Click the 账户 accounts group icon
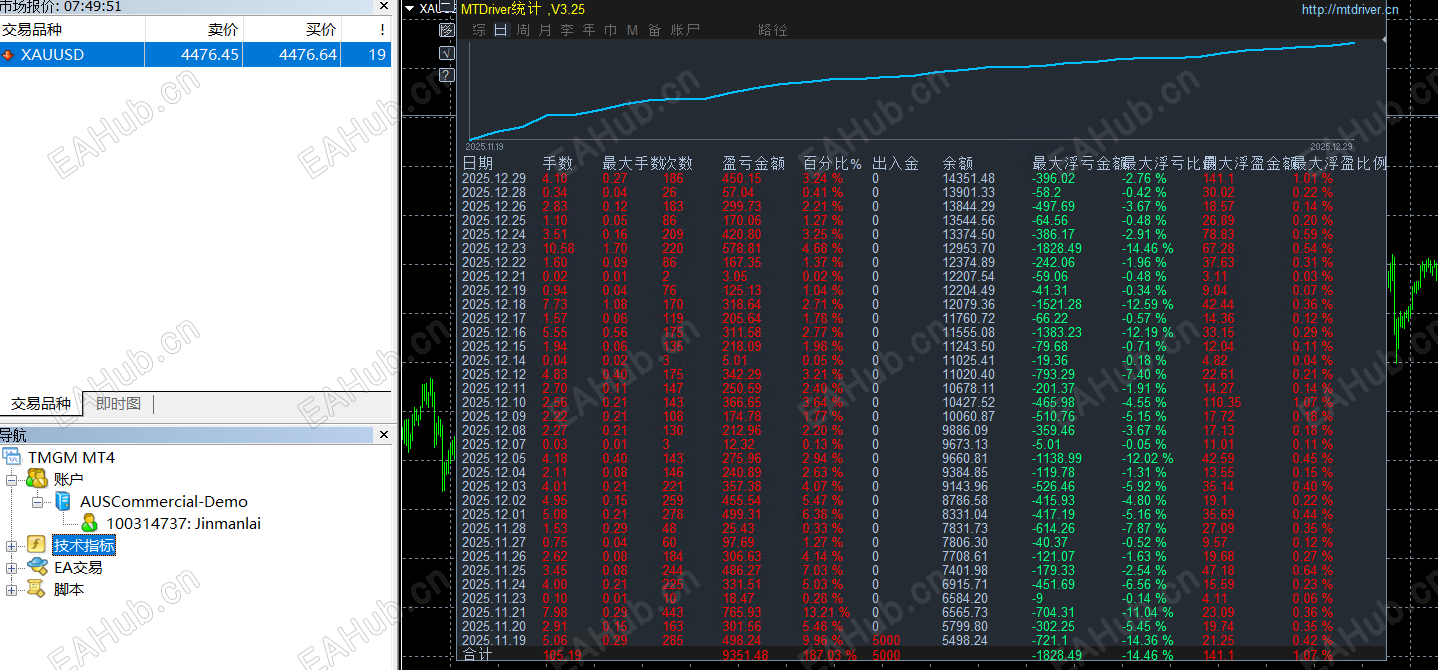This screenshot has width=1438, height=670. 37,479
